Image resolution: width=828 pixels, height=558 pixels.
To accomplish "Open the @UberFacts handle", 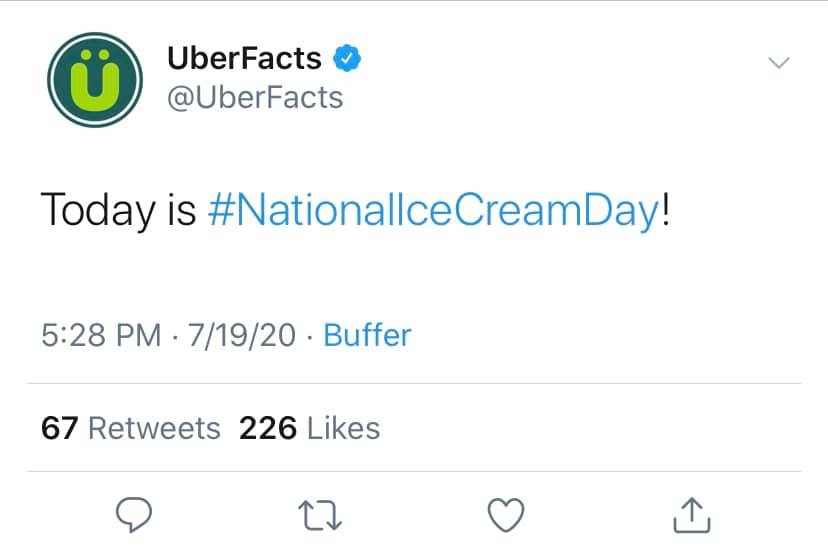I will pyautogui.click(x=255, y=98).
